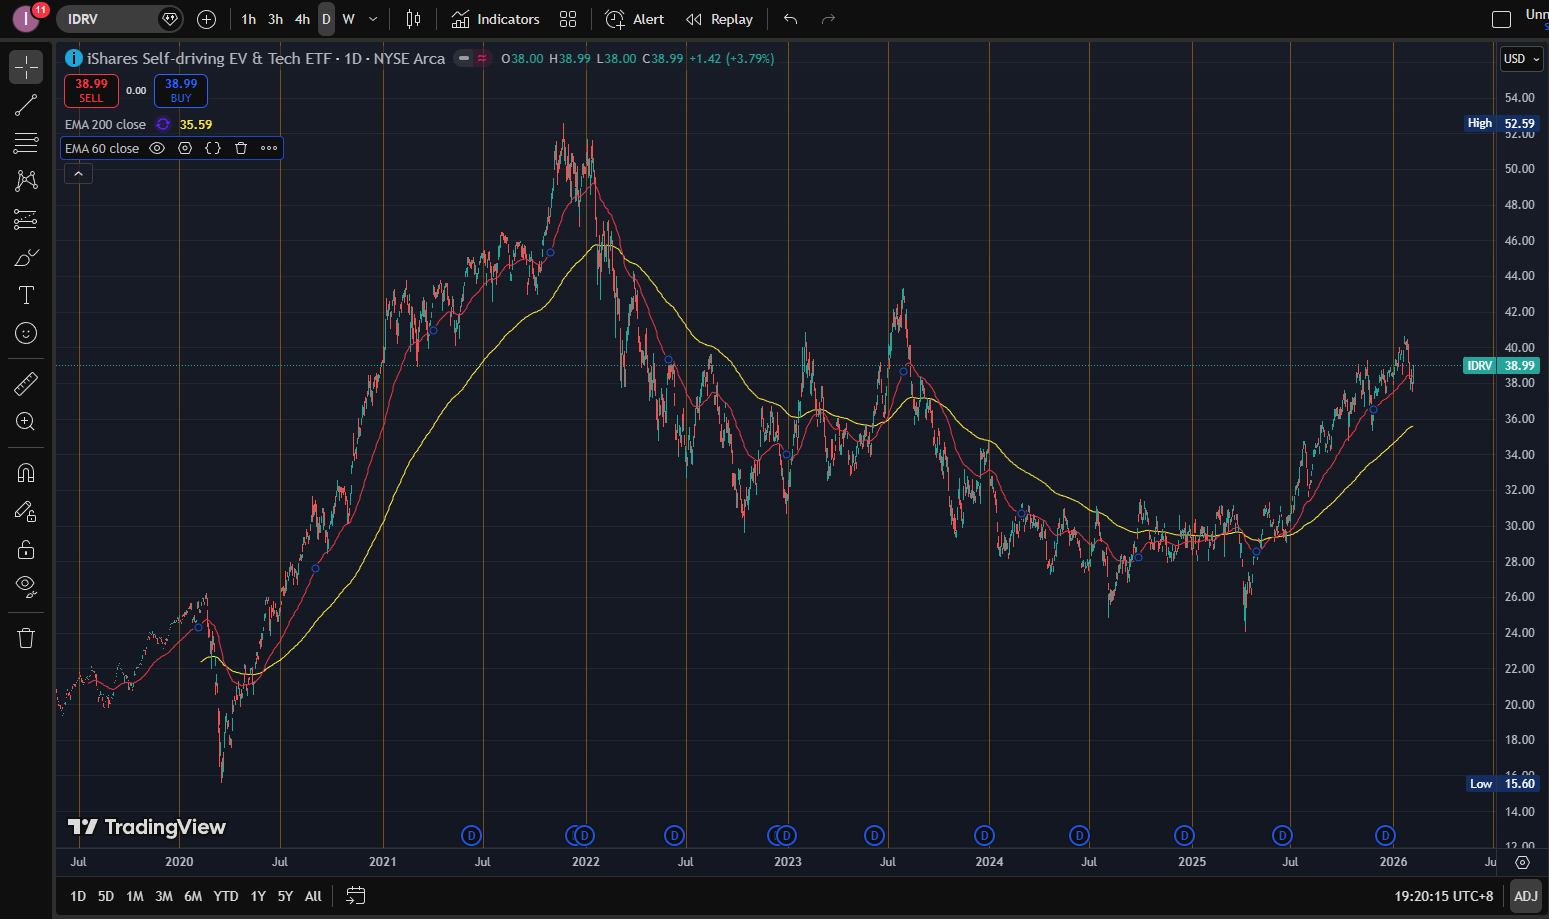The image size is (1549, 919).
Task: Open the Fibonacci retracement tool
Action: pyautogui.click(x=26, y=143)
